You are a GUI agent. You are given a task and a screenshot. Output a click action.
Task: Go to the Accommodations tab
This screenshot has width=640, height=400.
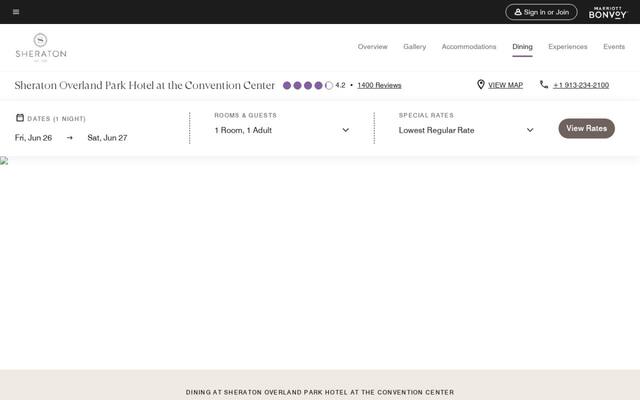469,47
